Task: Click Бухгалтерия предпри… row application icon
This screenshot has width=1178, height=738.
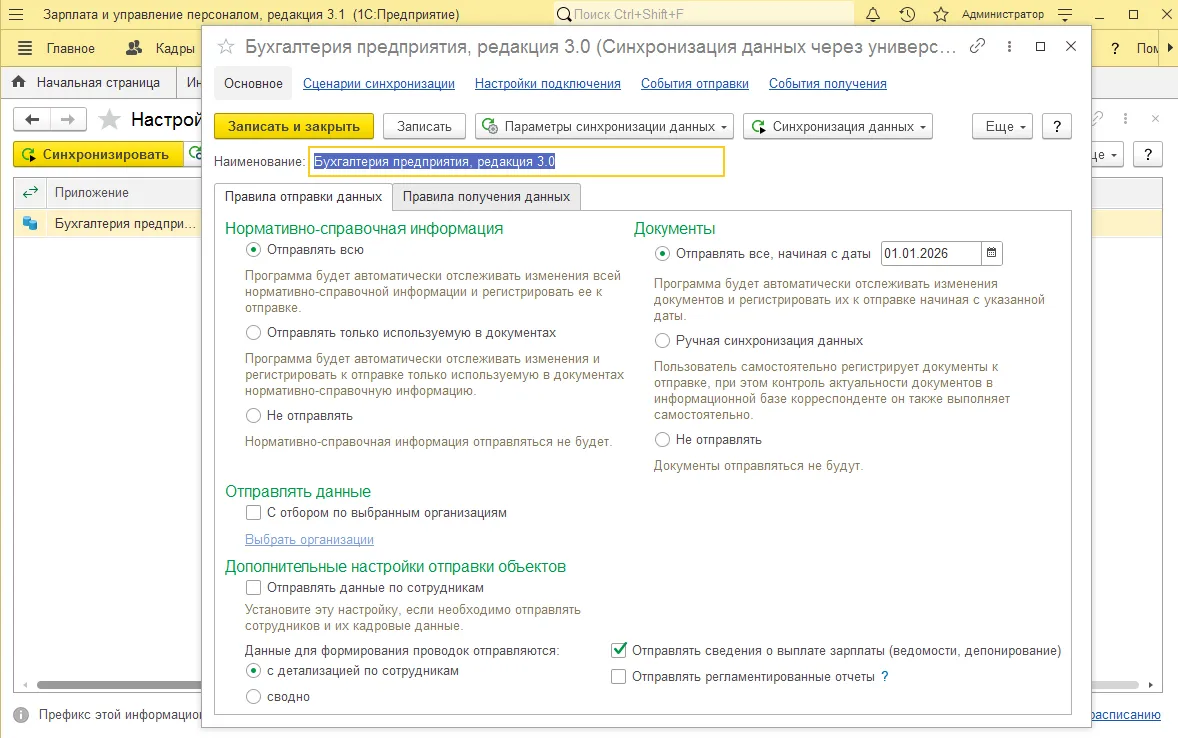Action: (x=30, y=223)
